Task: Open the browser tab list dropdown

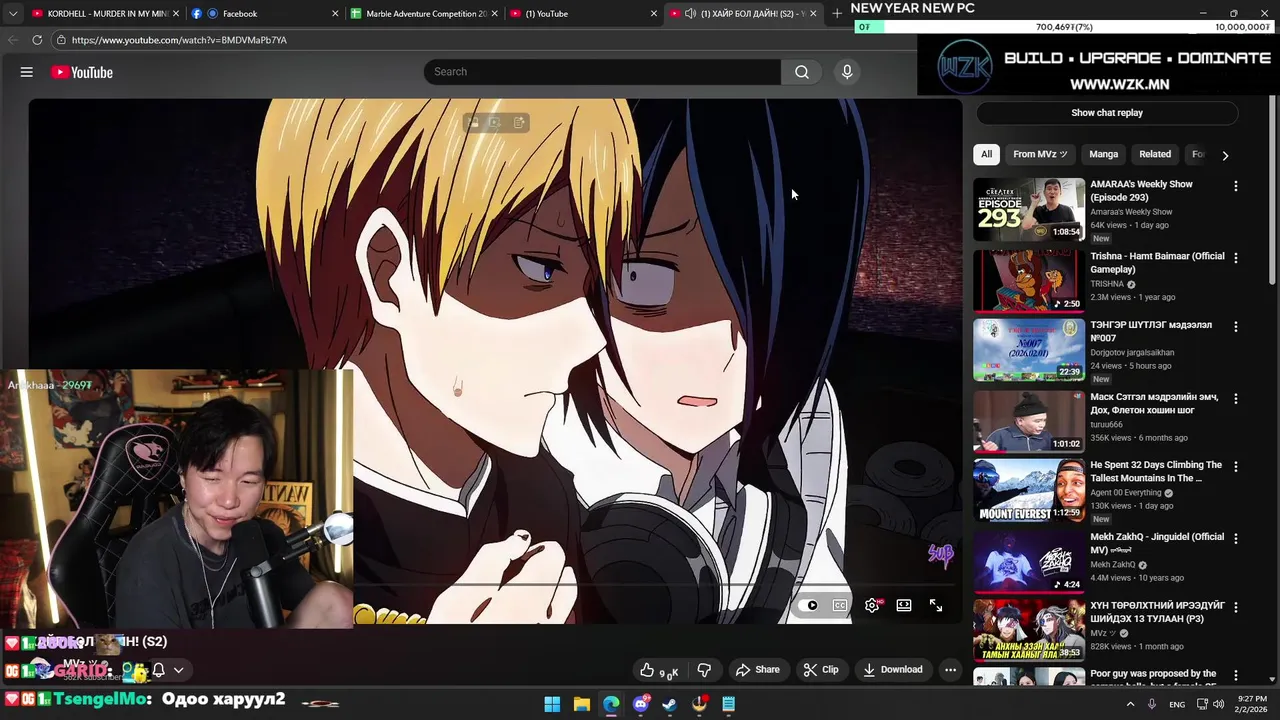Action: 13,14
